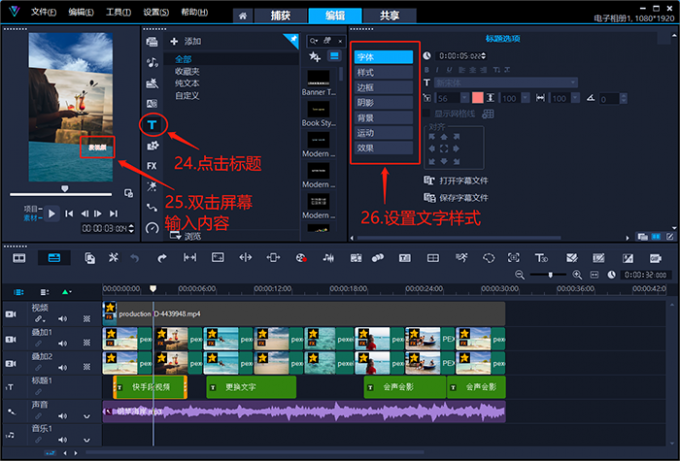The image size is (680, 461).
Task: Click 保存字幕文件
Action: [x=456, y=198]
